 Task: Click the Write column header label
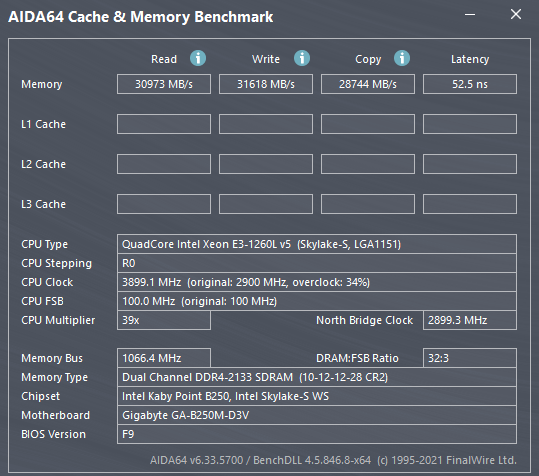266,59
